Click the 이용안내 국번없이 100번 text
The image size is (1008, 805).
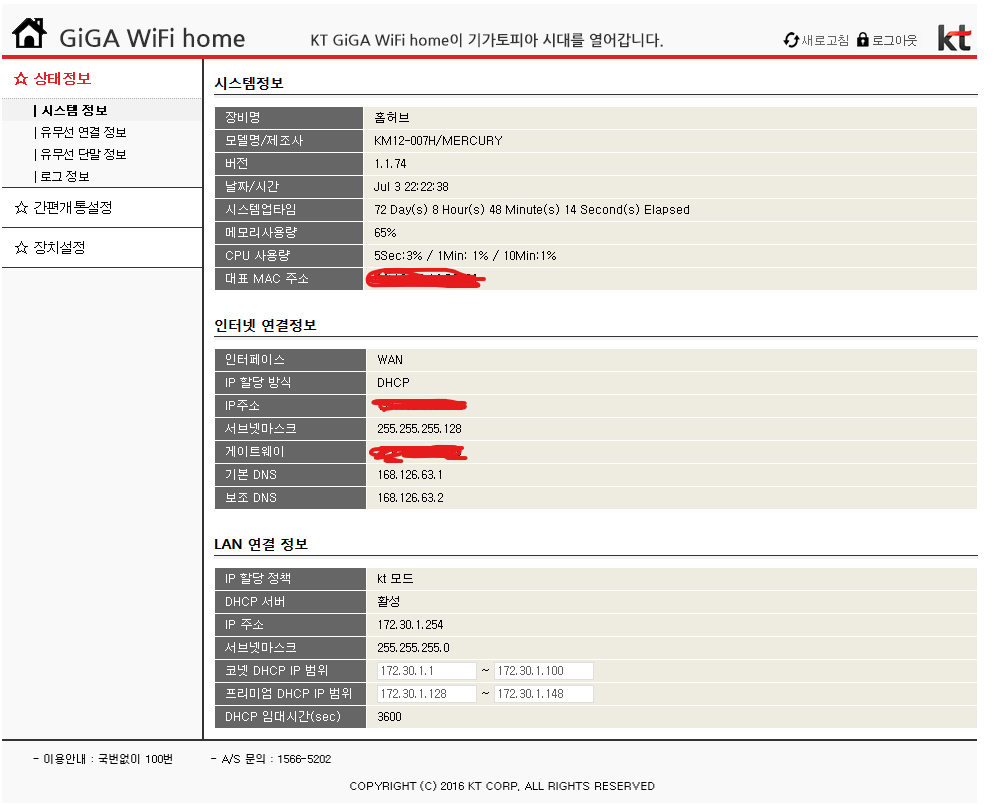tap(103, 759)
